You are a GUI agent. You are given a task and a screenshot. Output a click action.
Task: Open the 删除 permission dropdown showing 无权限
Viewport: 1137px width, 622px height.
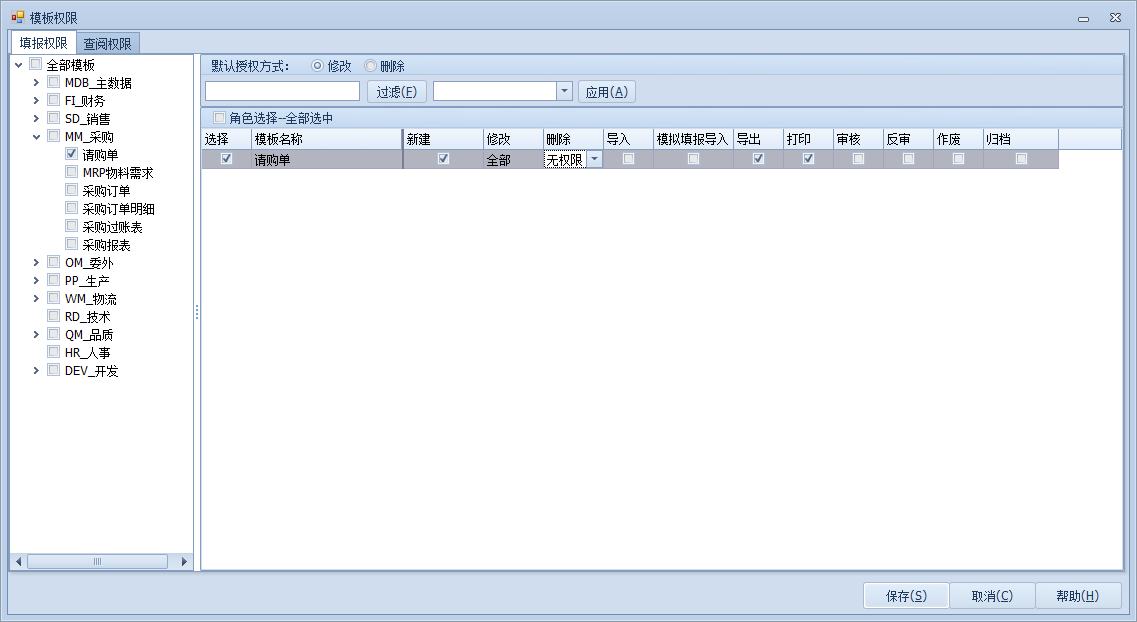point(594,159)
